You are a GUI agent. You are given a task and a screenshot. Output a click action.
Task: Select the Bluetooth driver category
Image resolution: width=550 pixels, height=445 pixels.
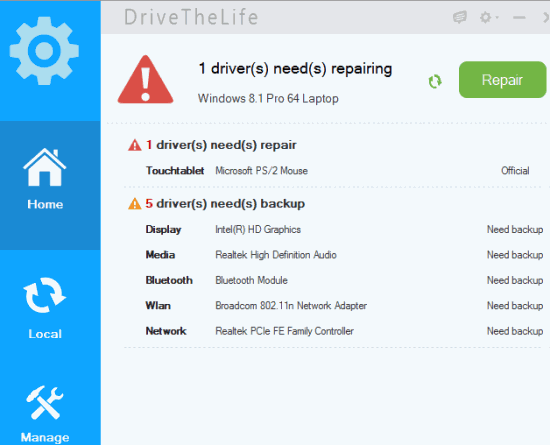[169, 280]
